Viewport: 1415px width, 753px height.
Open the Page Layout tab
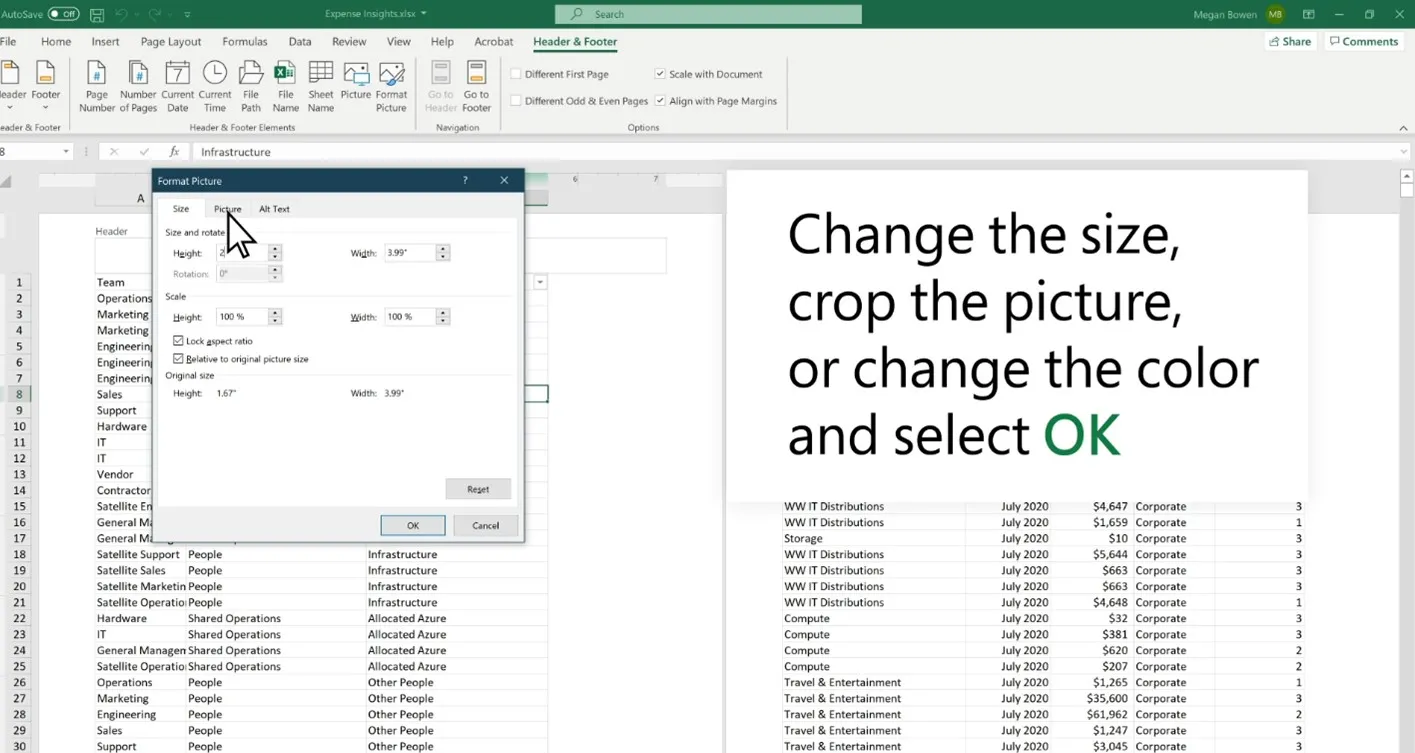click(171, 42)
